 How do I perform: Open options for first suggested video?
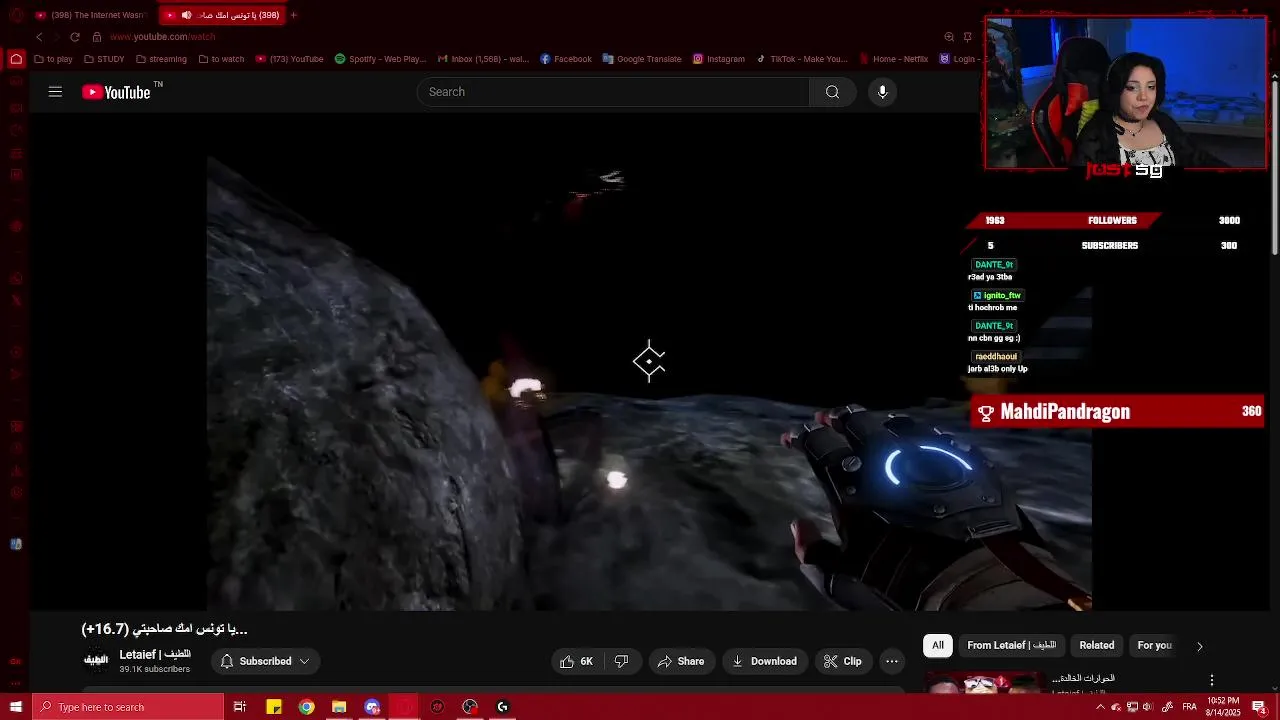point(1212,680)
